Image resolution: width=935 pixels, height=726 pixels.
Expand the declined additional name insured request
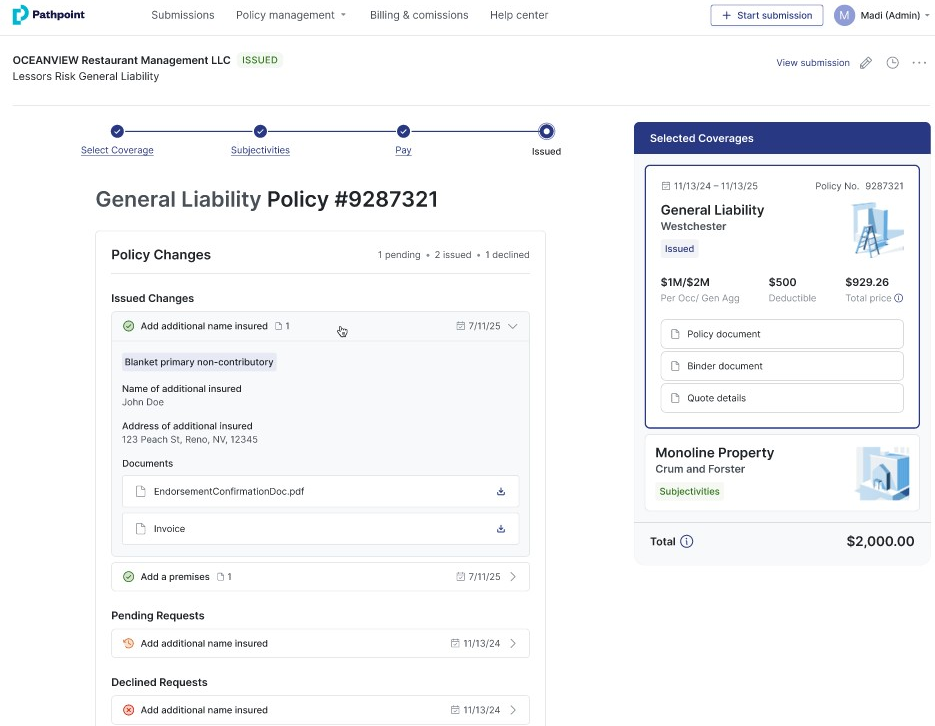coord(513,710)
